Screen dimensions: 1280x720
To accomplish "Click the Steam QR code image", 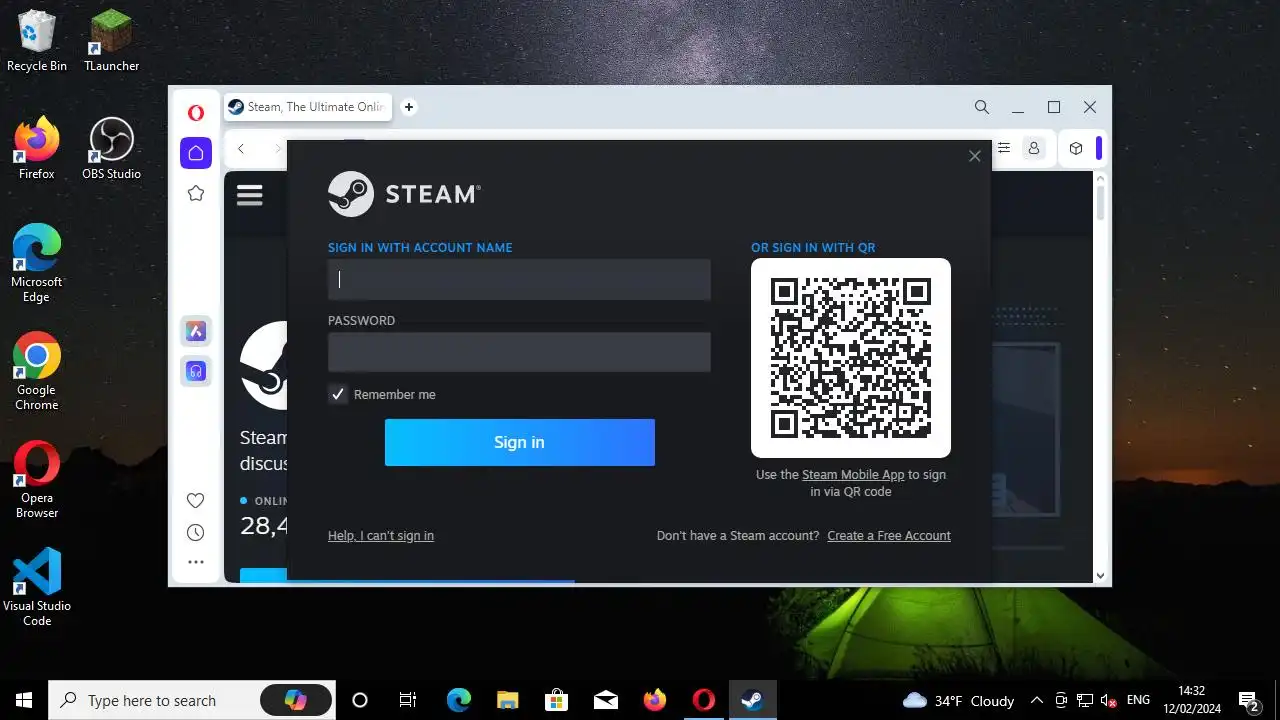I will [x=851, y=358].
